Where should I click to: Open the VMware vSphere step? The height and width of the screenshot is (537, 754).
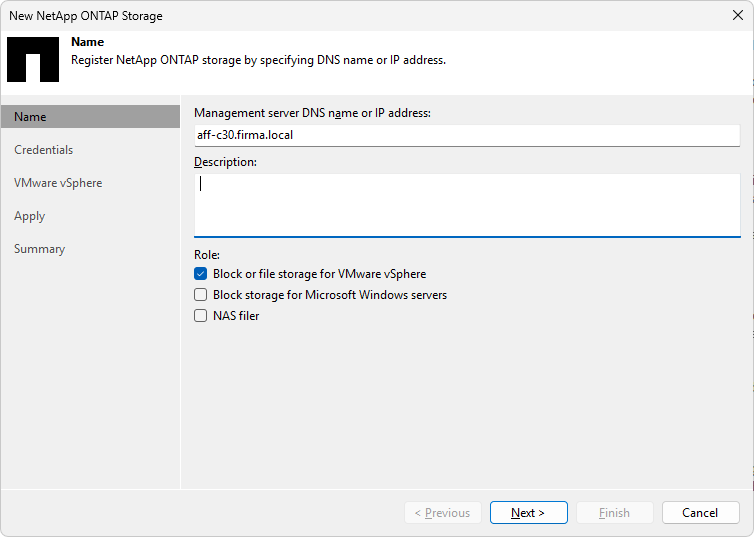pyautogui.click(x=58, y=183)
